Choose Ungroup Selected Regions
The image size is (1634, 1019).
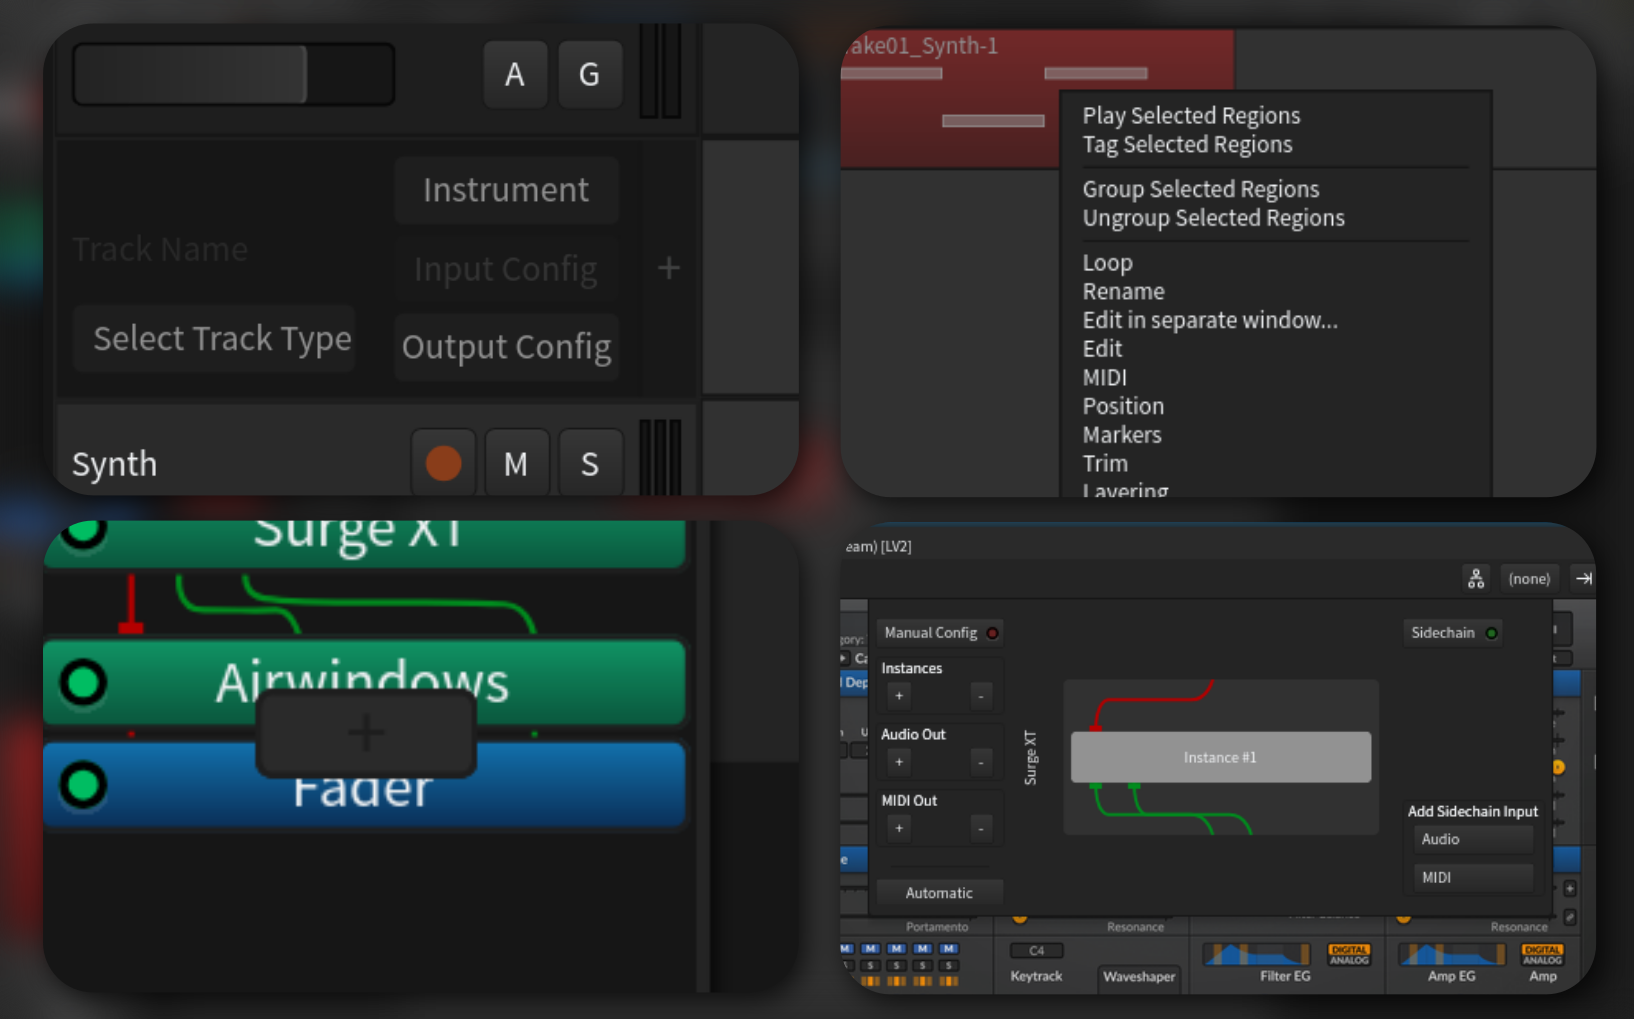point(1213,218)
